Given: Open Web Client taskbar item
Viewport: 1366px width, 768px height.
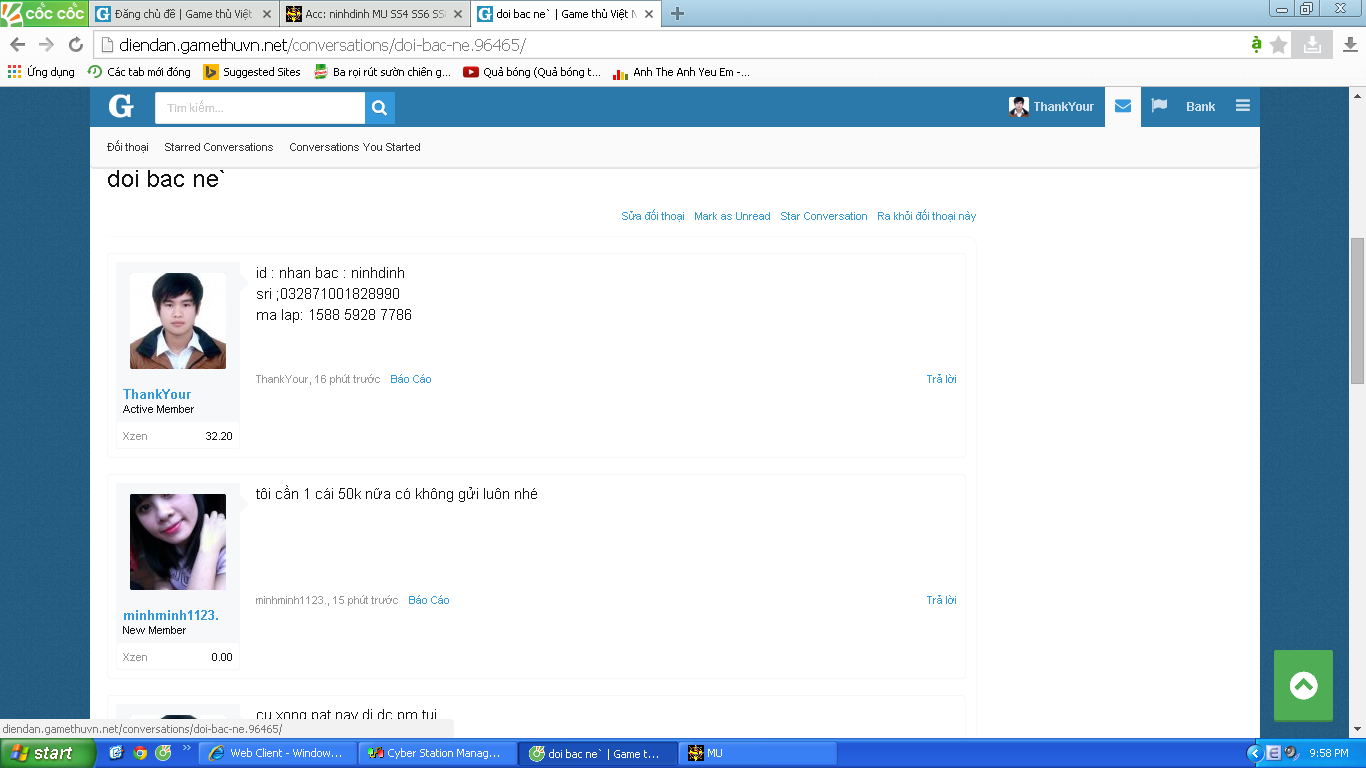Looking at the screenshot, I should [x=277, y=753].
